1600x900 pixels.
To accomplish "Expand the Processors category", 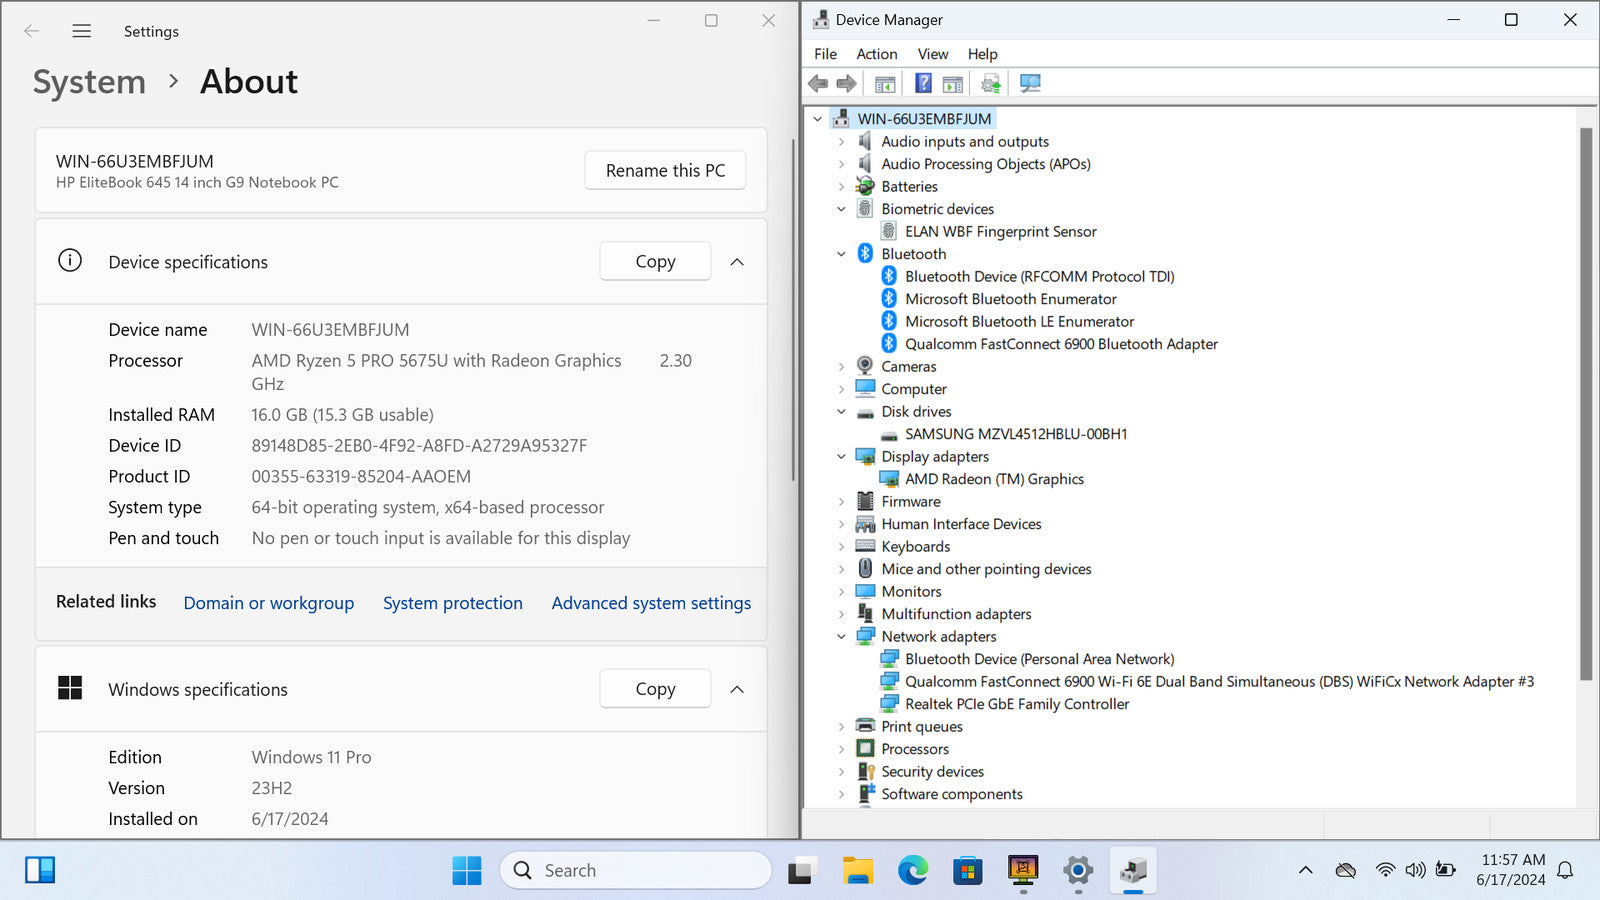I will [x=841, y=749].
